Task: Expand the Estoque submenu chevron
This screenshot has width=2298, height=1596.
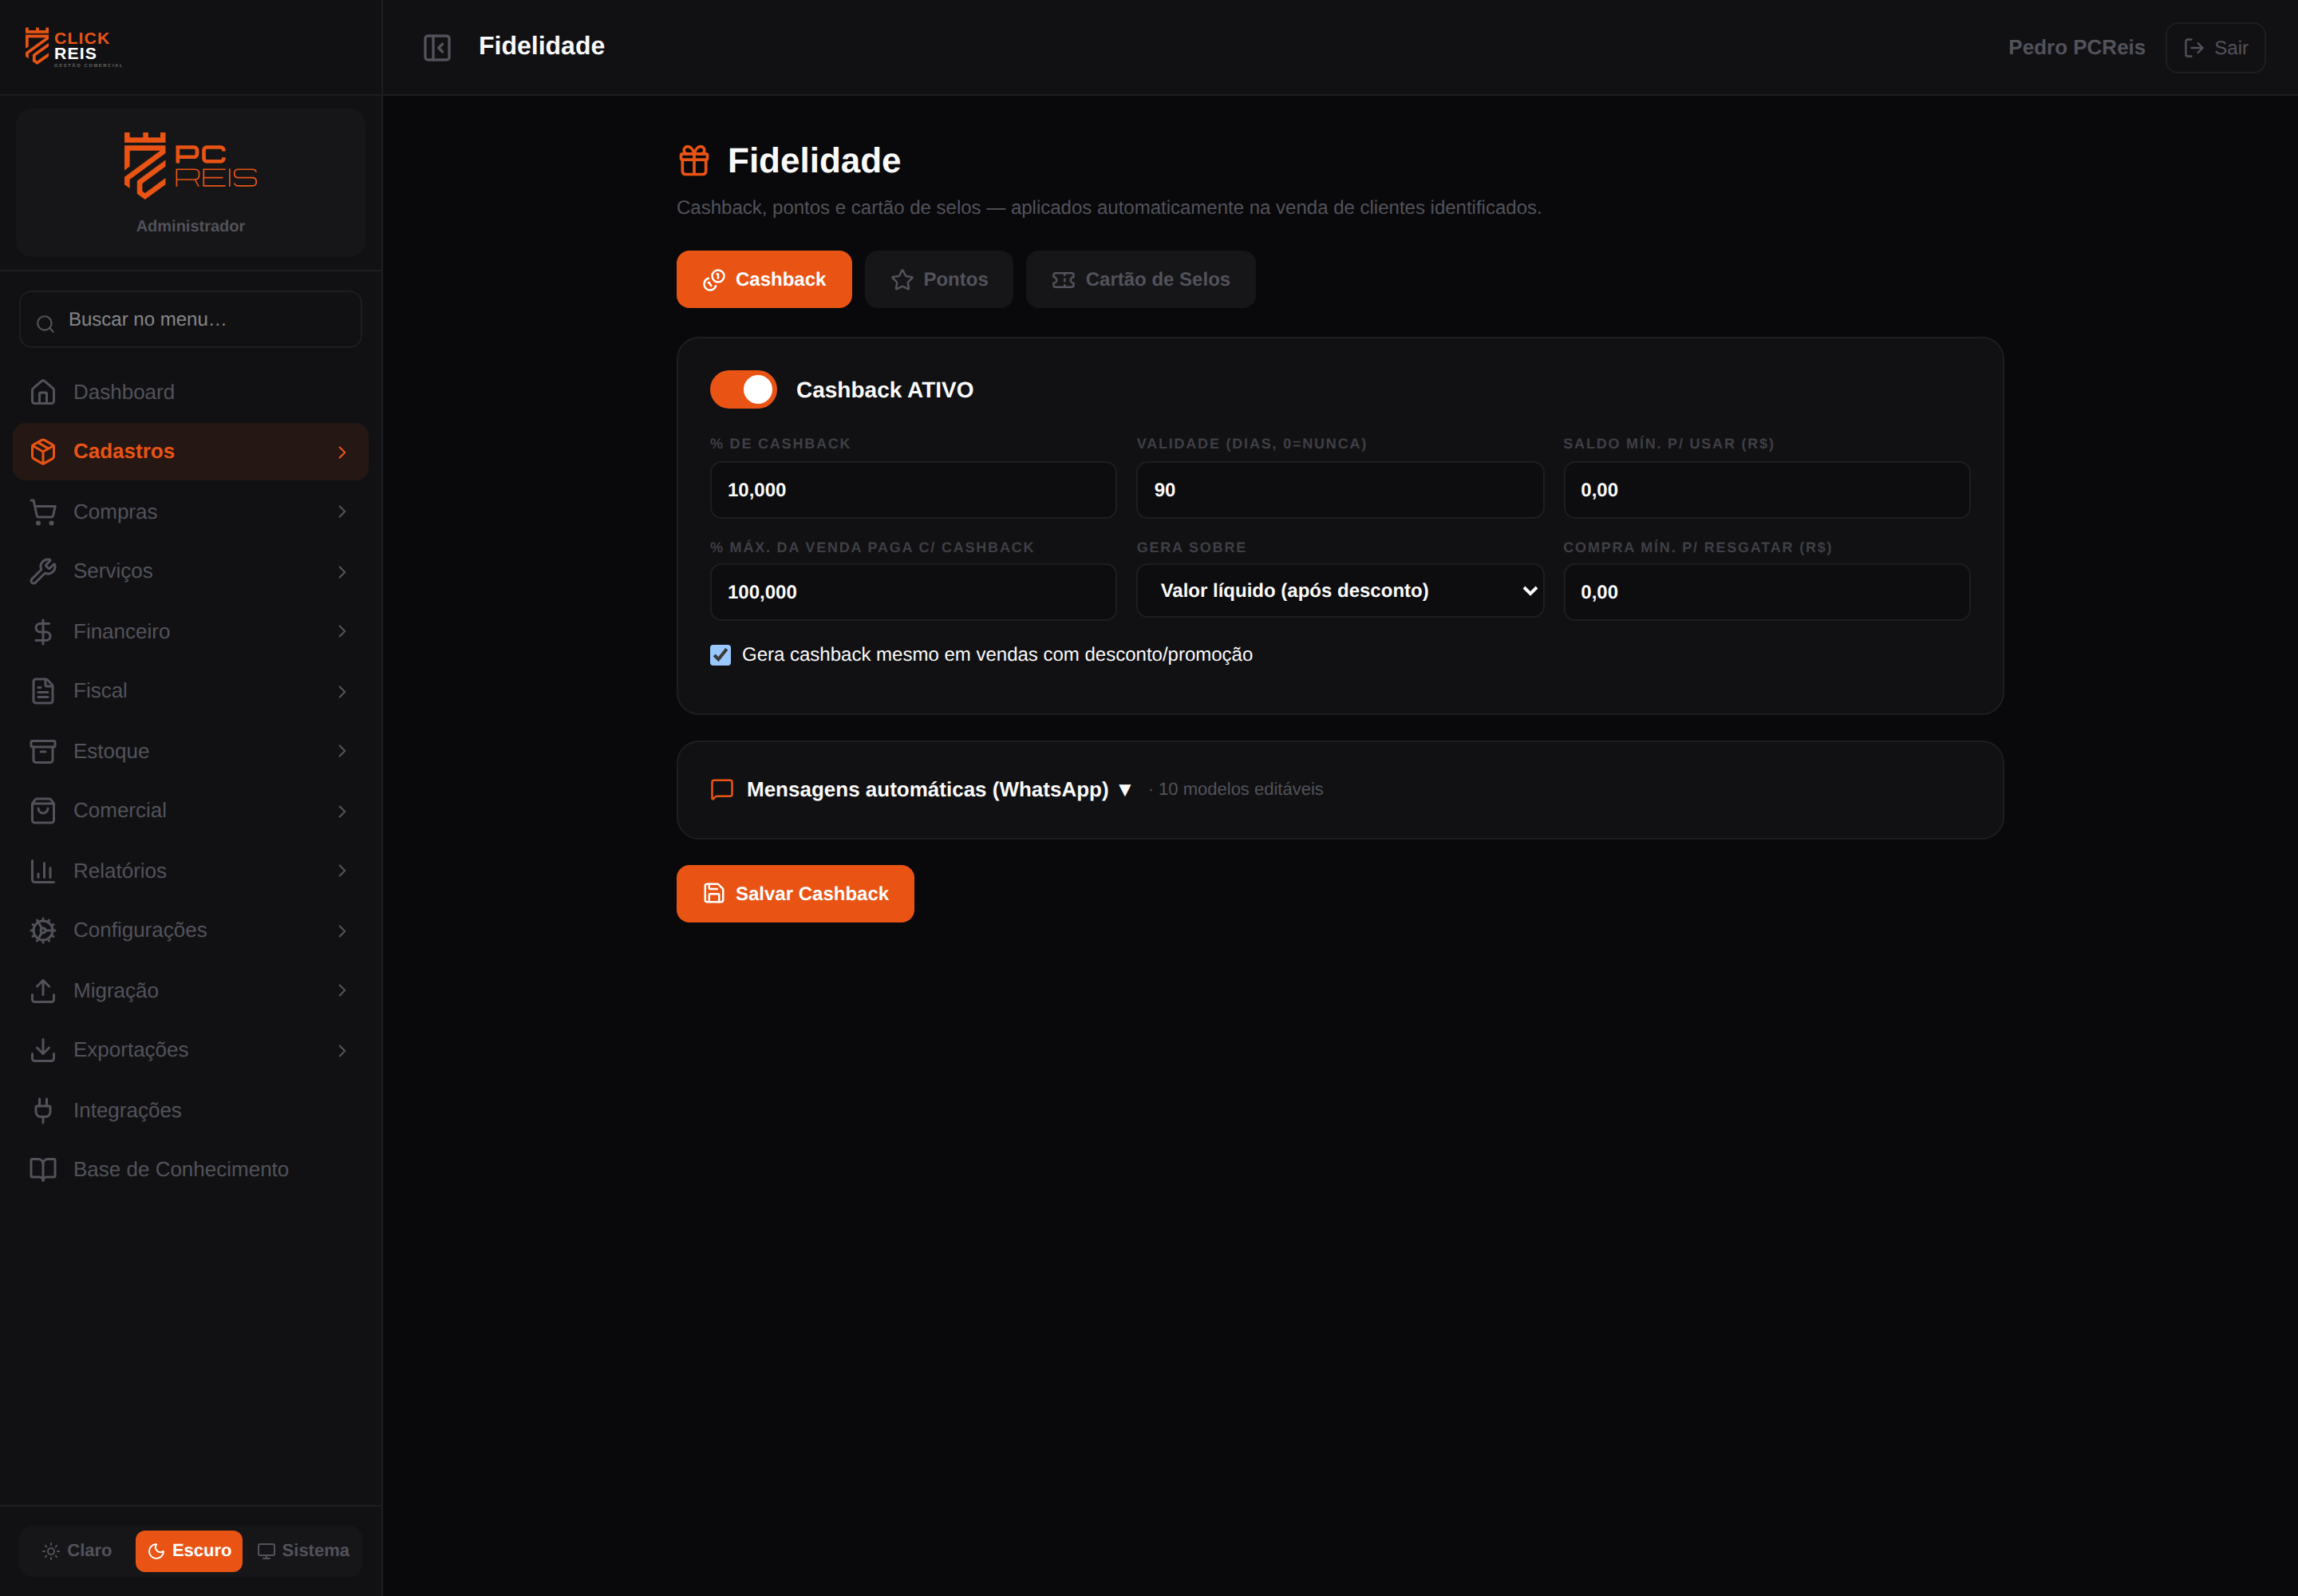Action: click(x=342, y=751)
